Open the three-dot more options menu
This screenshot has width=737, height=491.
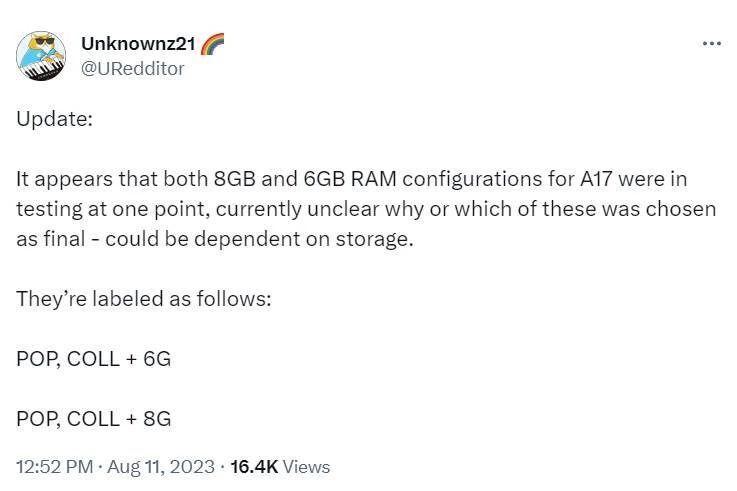point(711,44)
